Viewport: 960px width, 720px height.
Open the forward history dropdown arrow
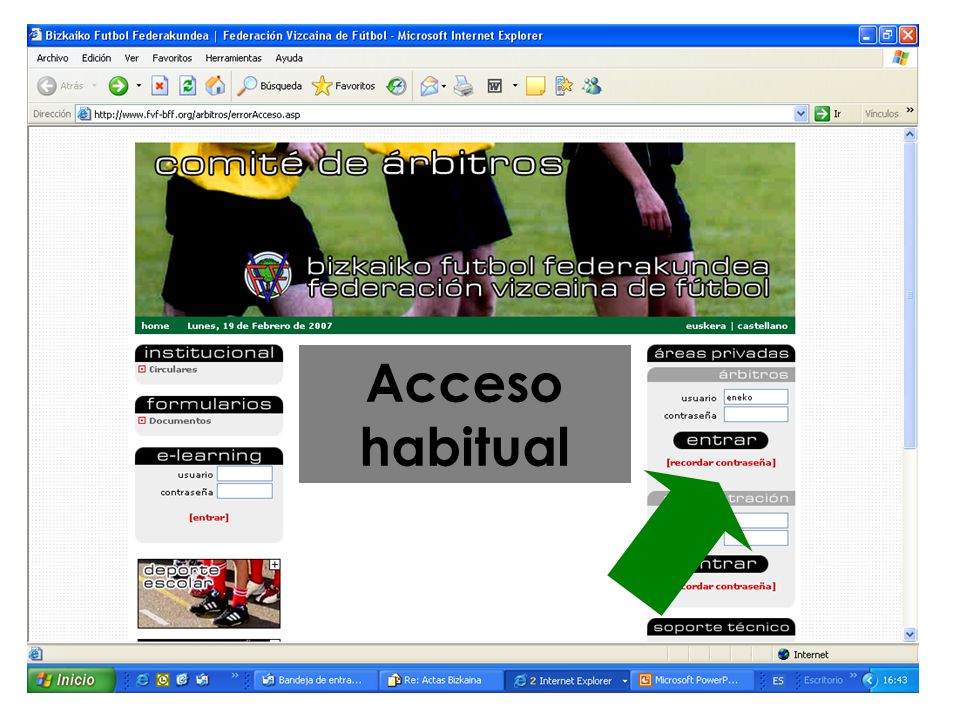[139, 86]
